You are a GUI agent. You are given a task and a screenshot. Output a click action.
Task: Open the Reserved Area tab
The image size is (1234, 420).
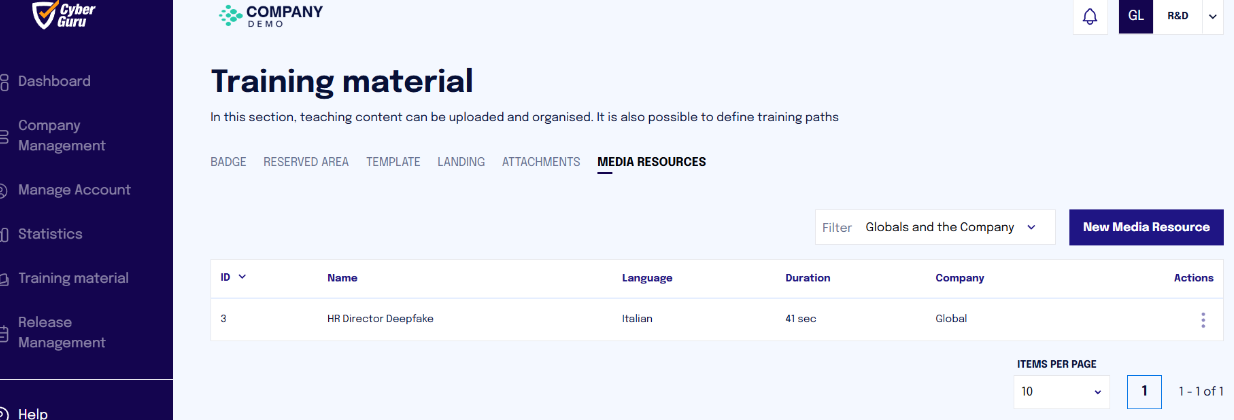pos(306,162)
